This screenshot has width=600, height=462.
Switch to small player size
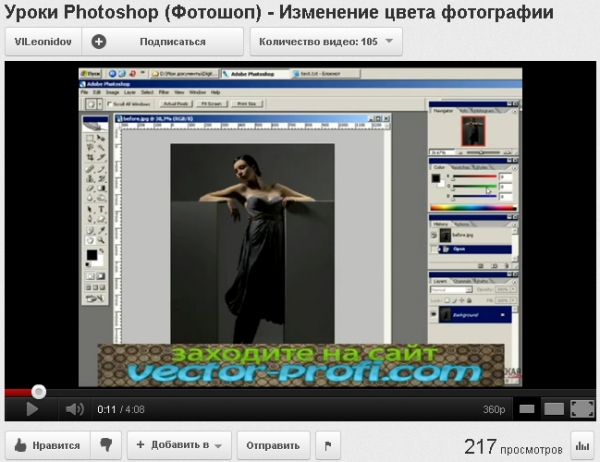click(x=527, y=409)
